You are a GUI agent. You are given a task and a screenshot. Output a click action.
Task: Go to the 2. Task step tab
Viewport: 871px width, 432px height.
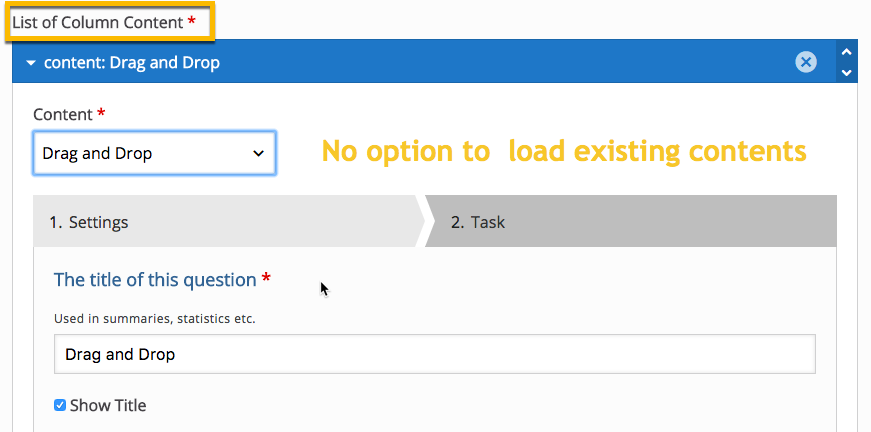[630, 221]
